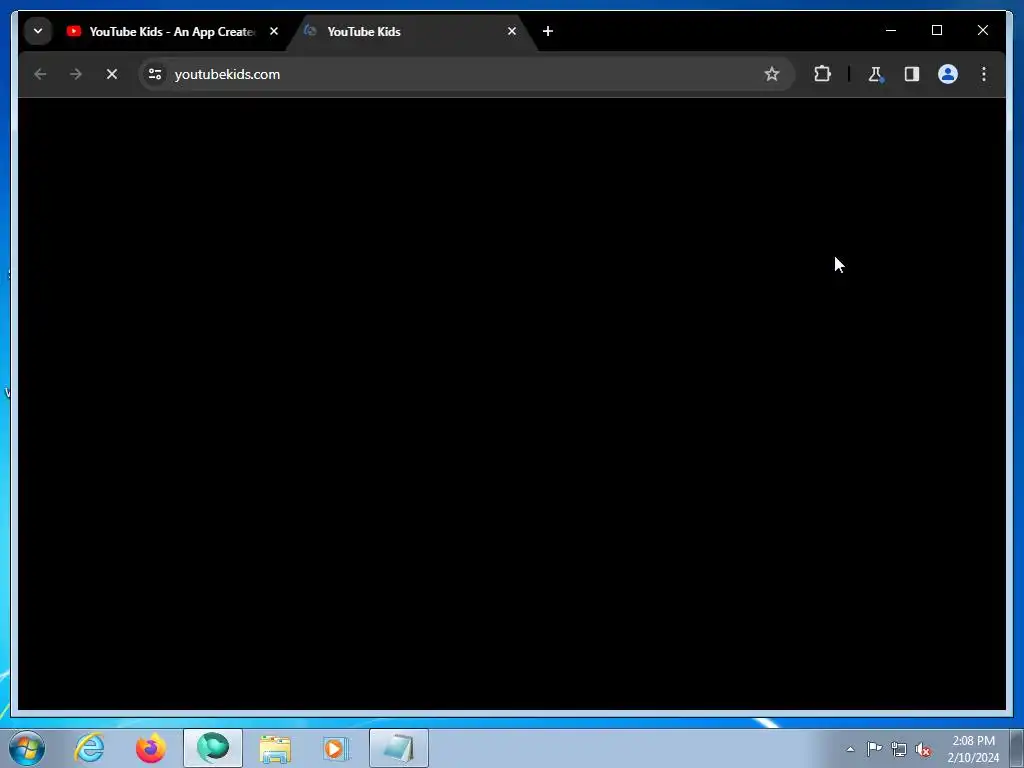Open a new tab with plus button
Screen dimensions: 1024x768
tap(548, 31)
